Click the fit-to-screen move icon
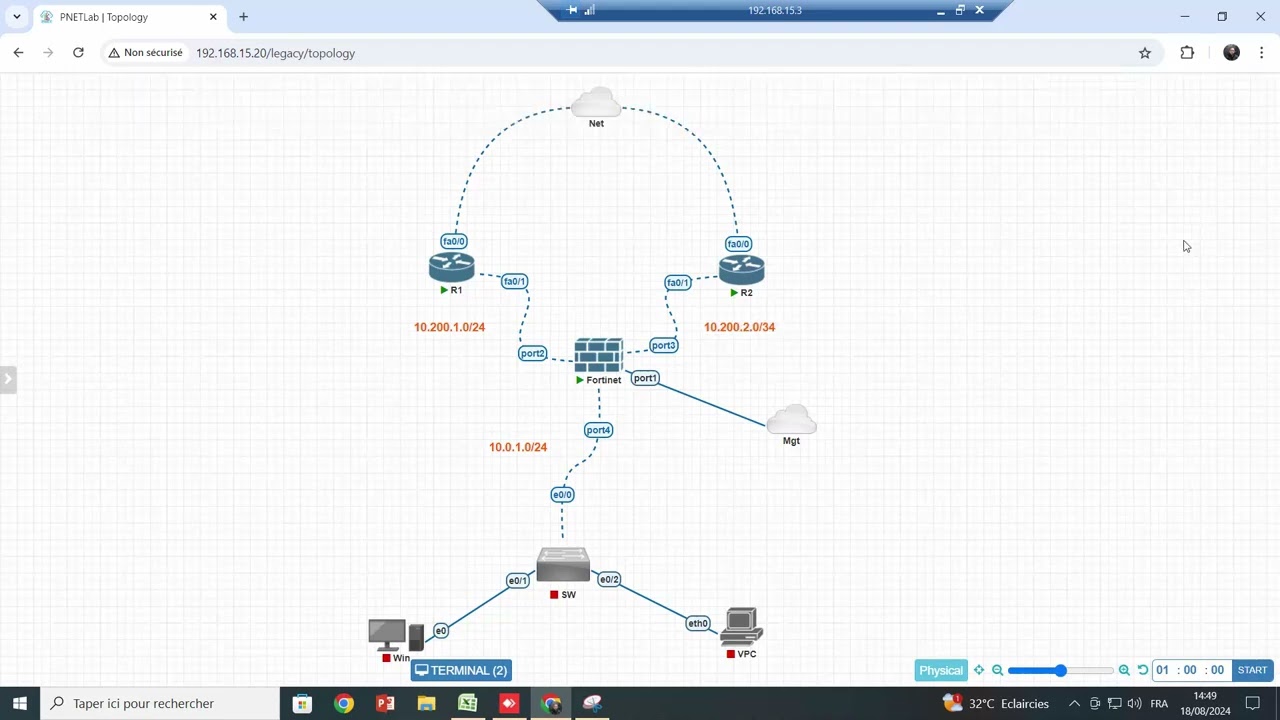 click(979, 670)
